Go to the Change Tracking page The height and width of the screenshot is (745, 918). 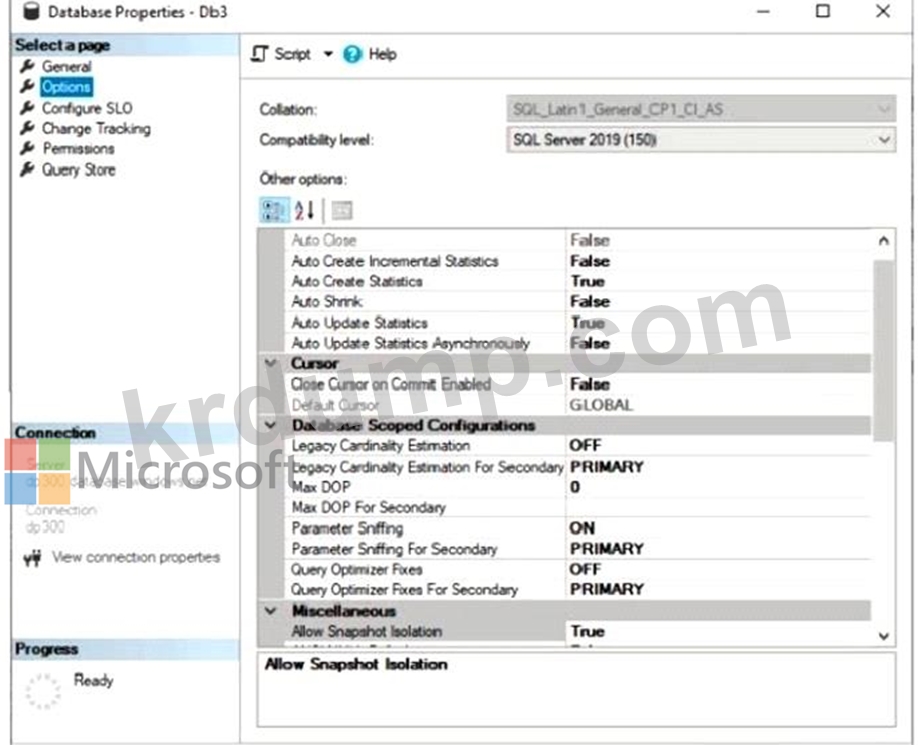pos(95,129)
